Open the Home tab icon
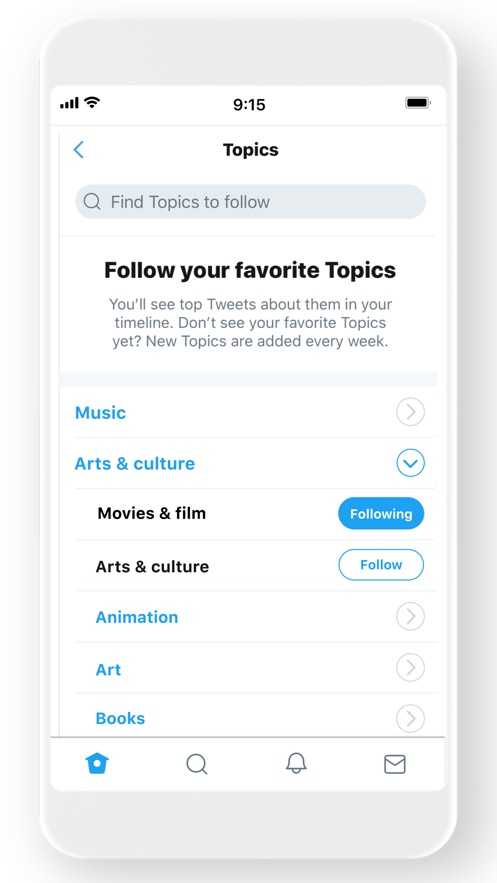 coord(97,764)
